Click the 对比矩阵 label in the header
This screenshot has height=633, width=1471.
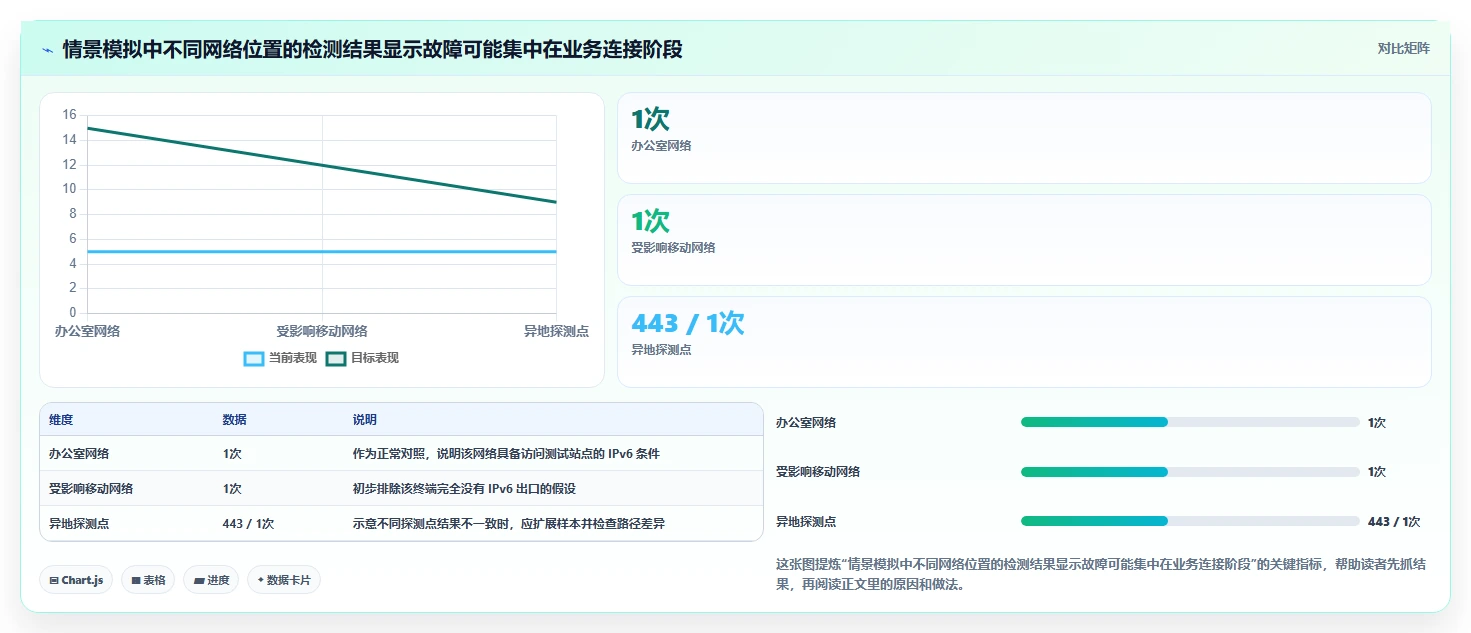(x=1403, y=49)
